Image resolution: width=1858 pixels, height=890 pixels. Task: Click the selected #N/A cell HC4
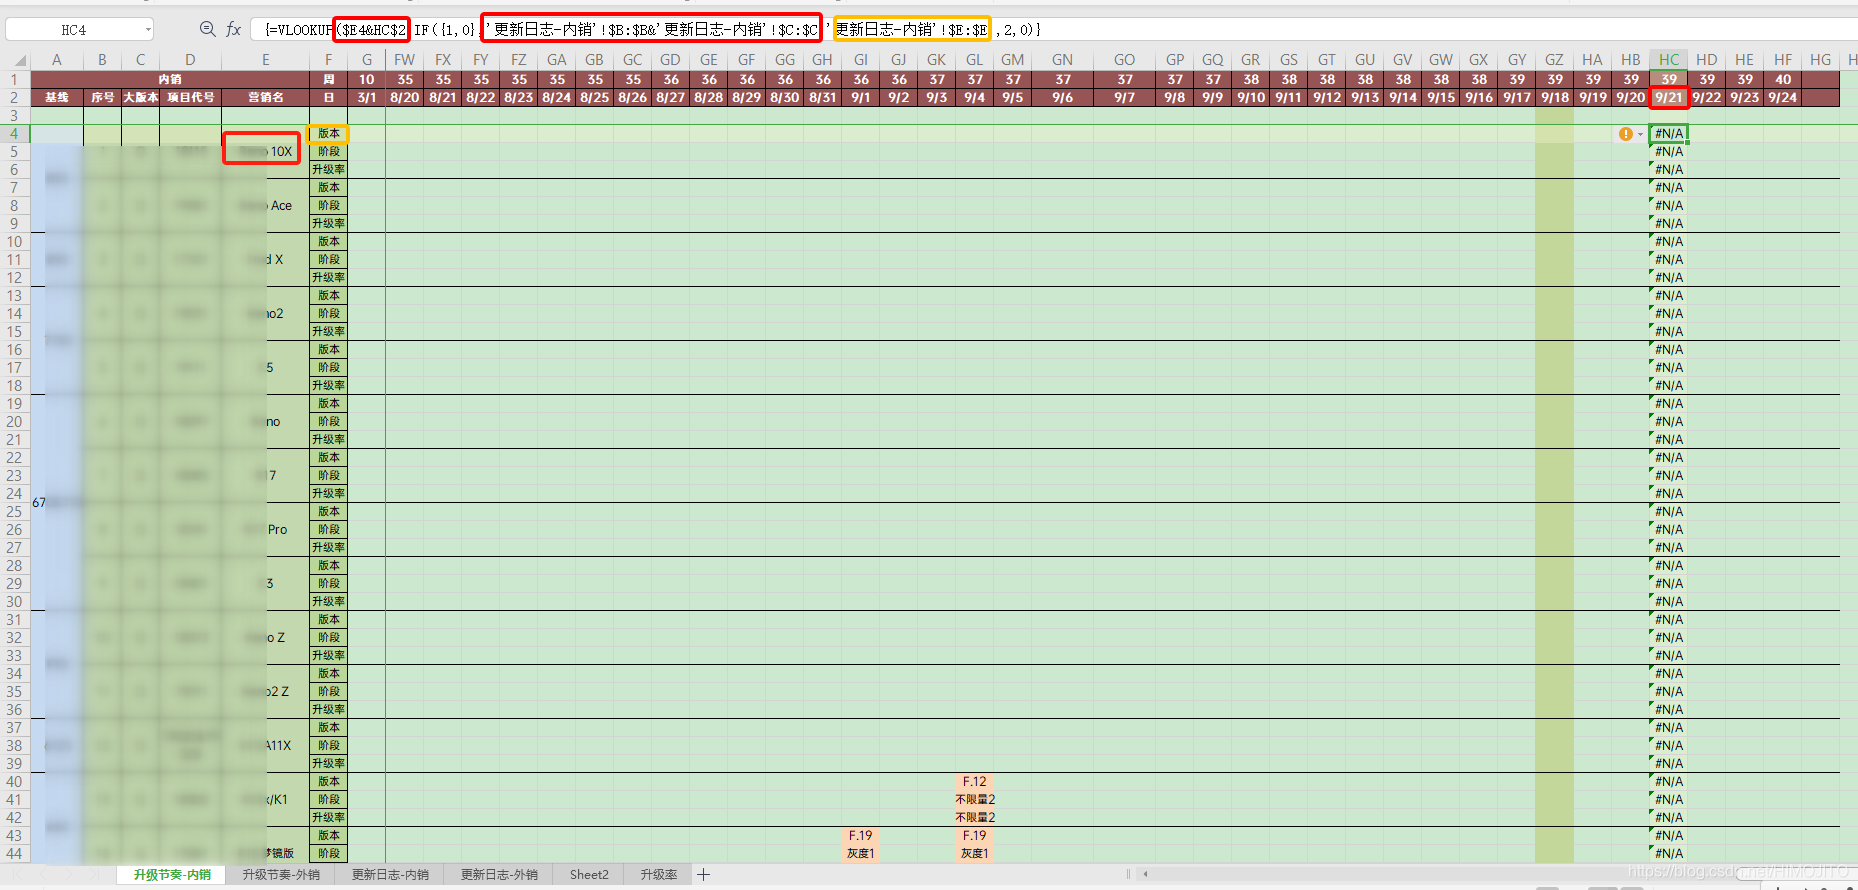coord(1669,134)
